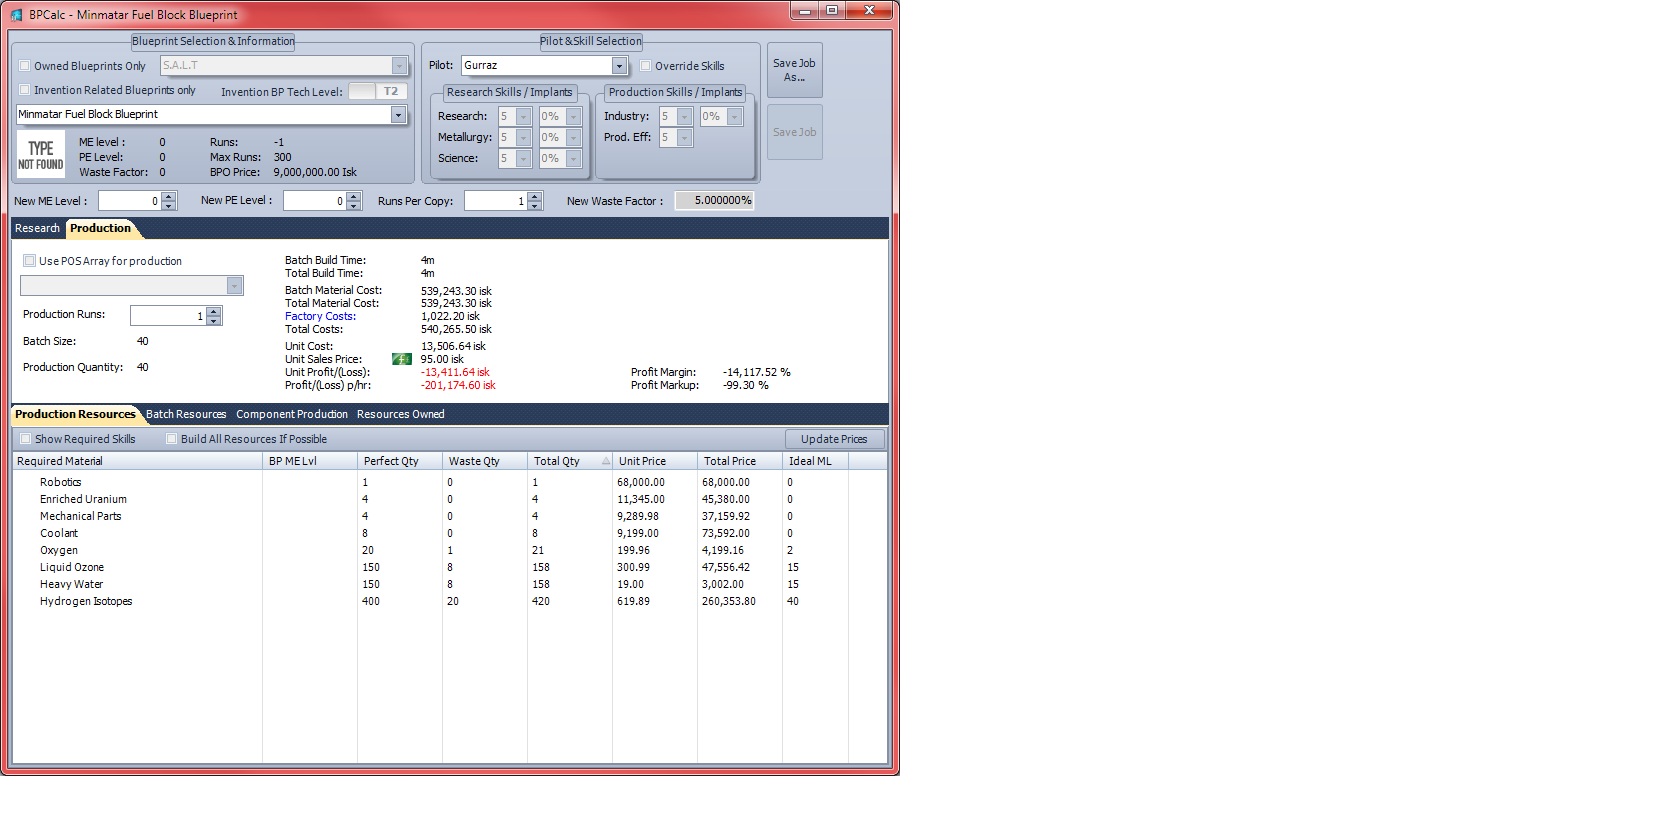The image size is (1659, 816).
Task: Toggle Owned Blueprints Only checkbox
Action: coord(25,66)
